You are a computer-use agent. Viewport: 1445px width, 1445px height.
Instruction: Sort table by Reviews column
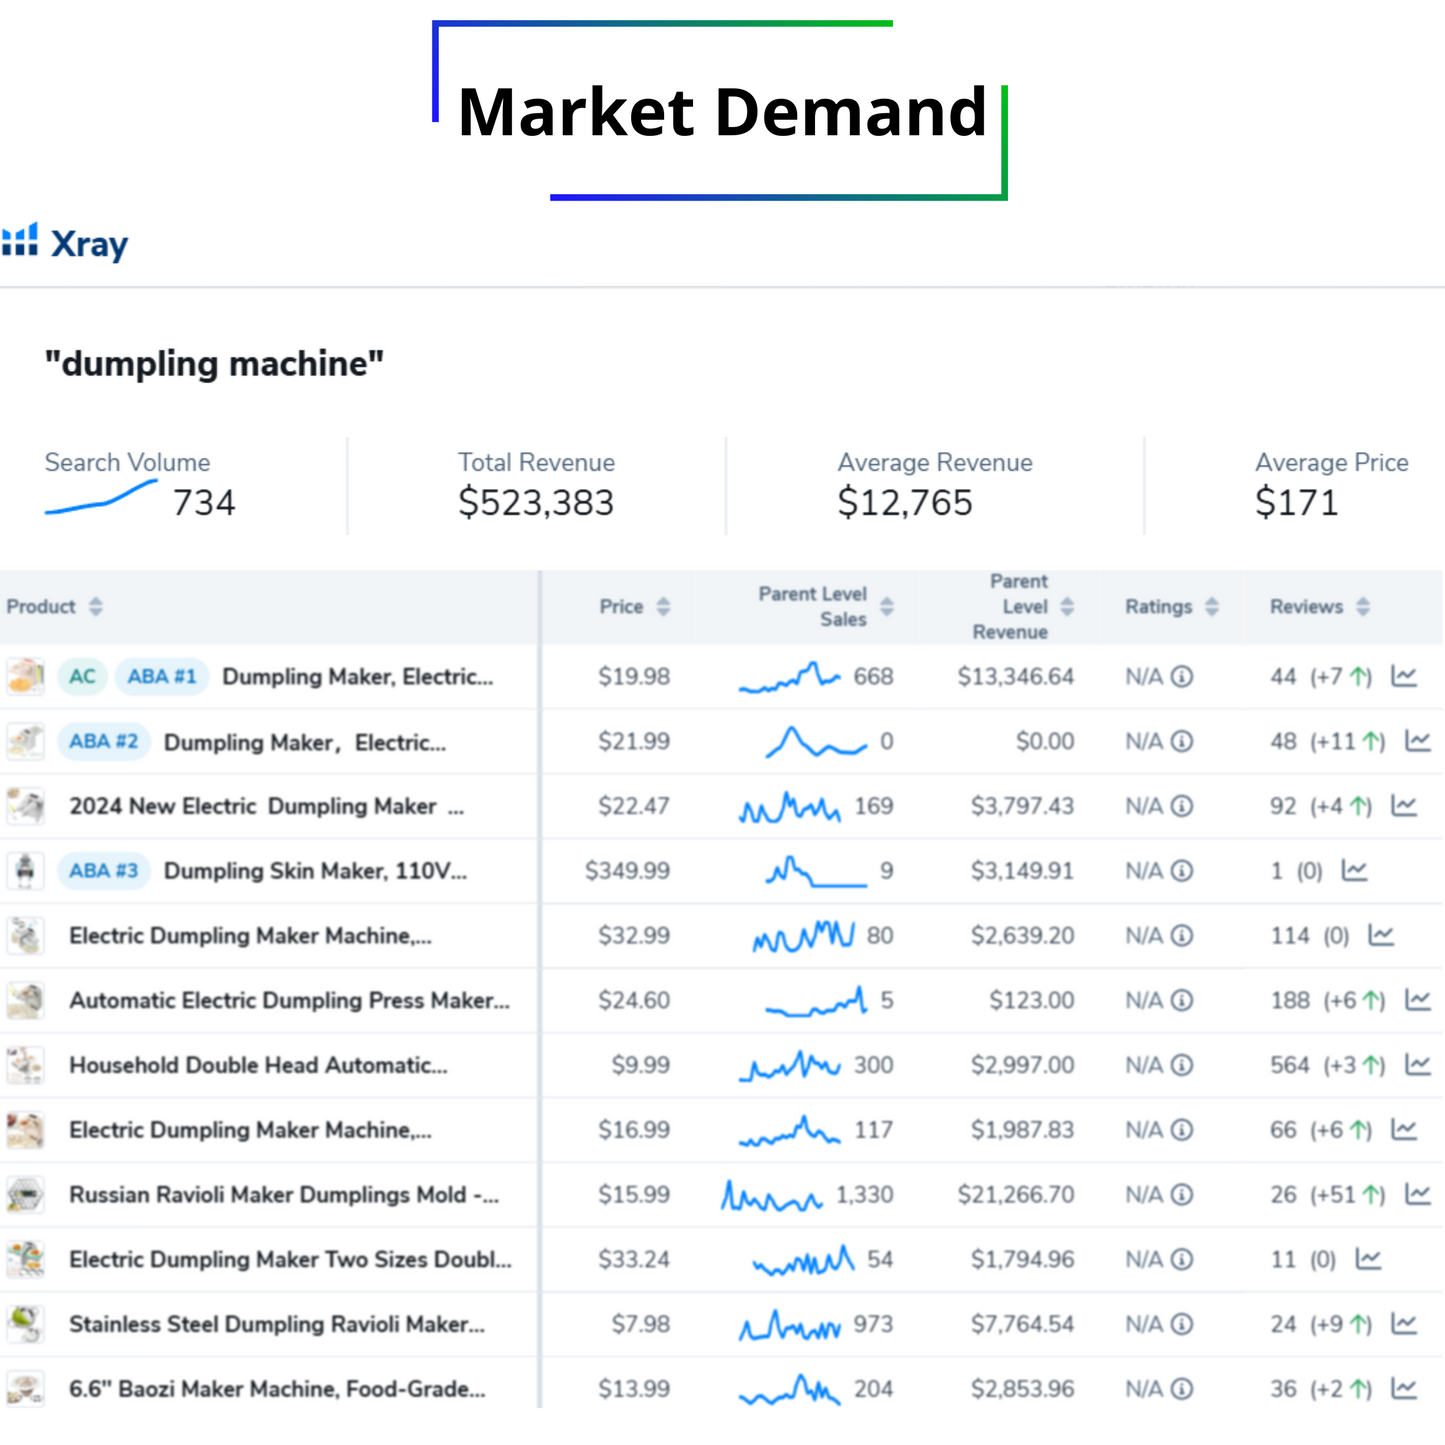(1363, 606)
